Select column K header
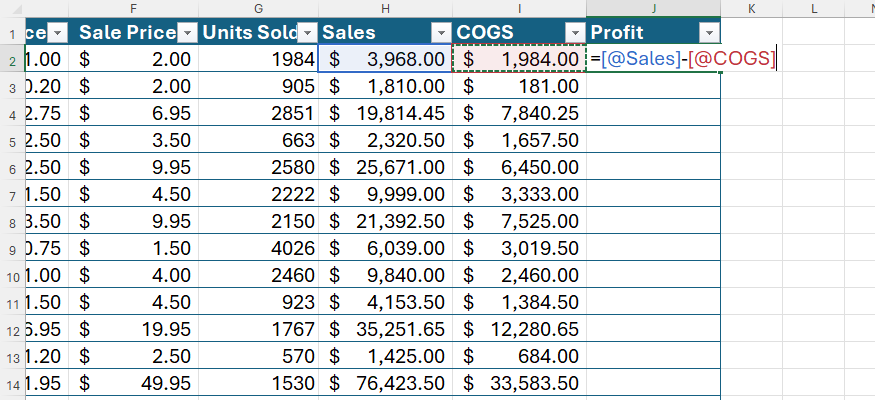875x400 pixels. (751, 8)
